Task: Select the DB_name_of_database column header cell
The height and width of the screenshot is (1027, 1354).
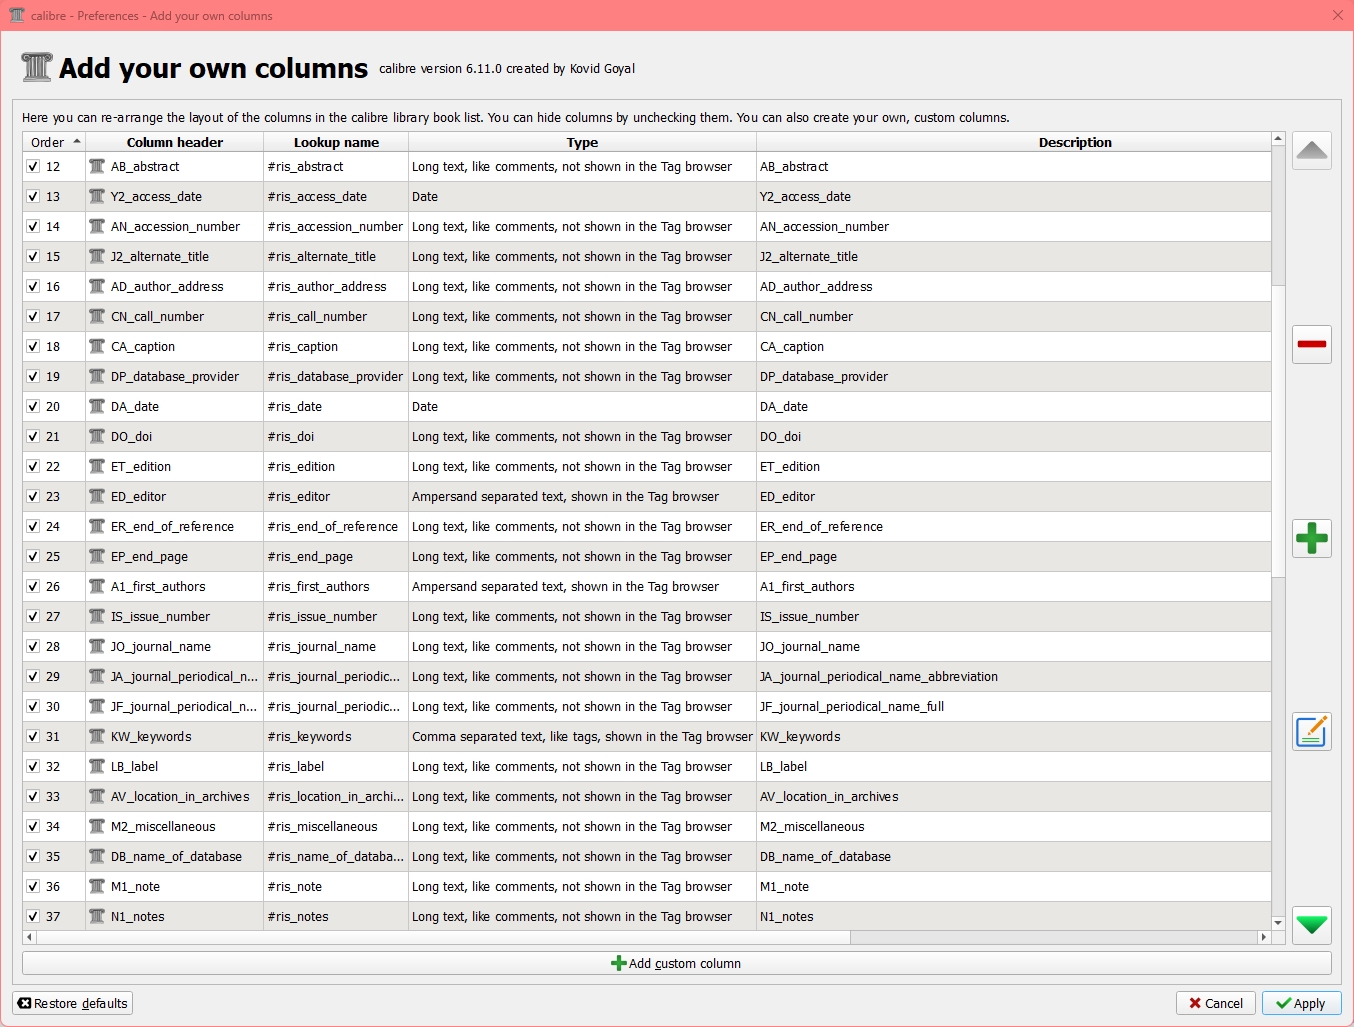Action: click(175, 857)
